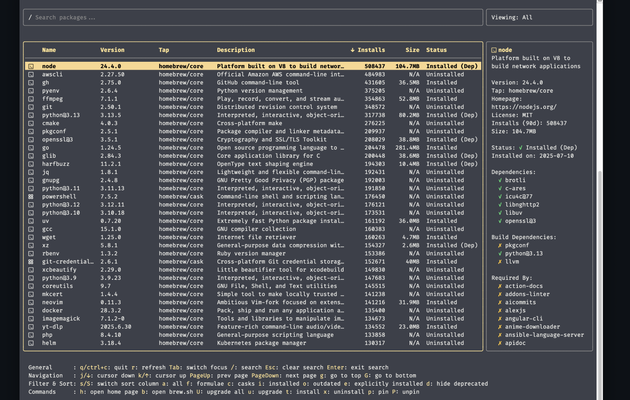
Task: Select the uv package row
Action: point(253,221)
